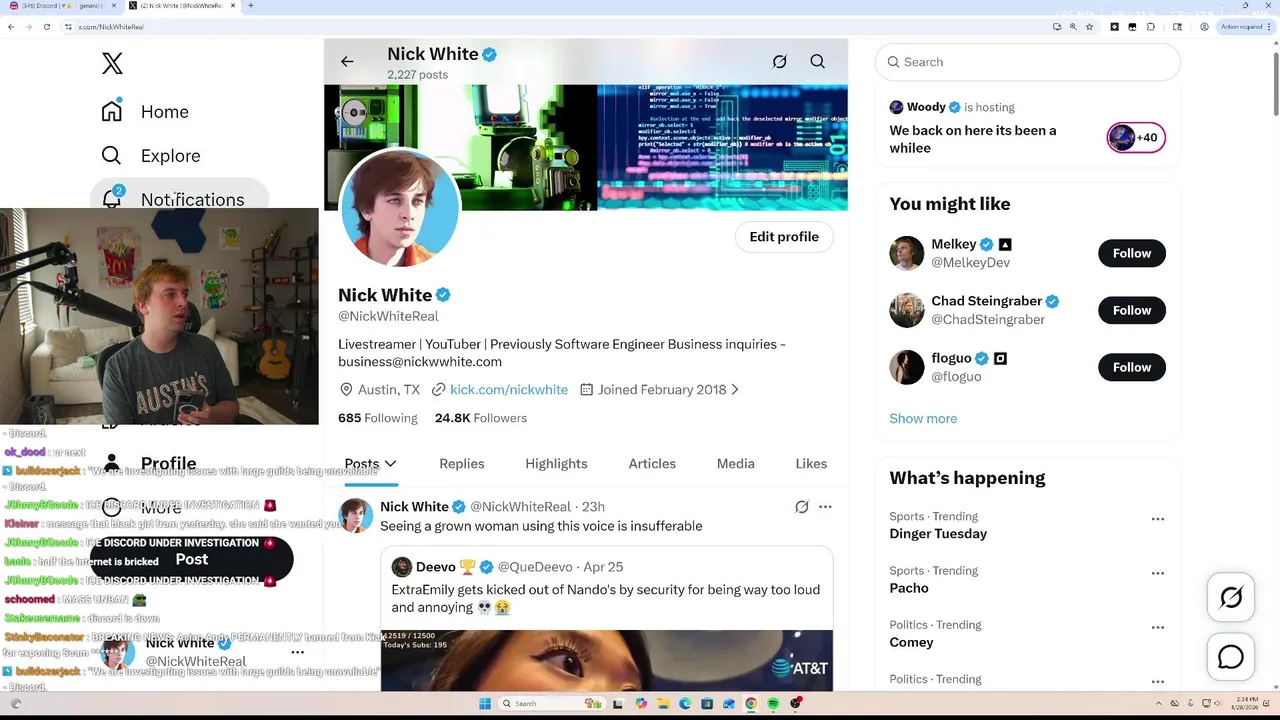This screenshot has height=720, width=1280.
Task: Open Chrome icon on the taskbar
Action: (751, 703)
